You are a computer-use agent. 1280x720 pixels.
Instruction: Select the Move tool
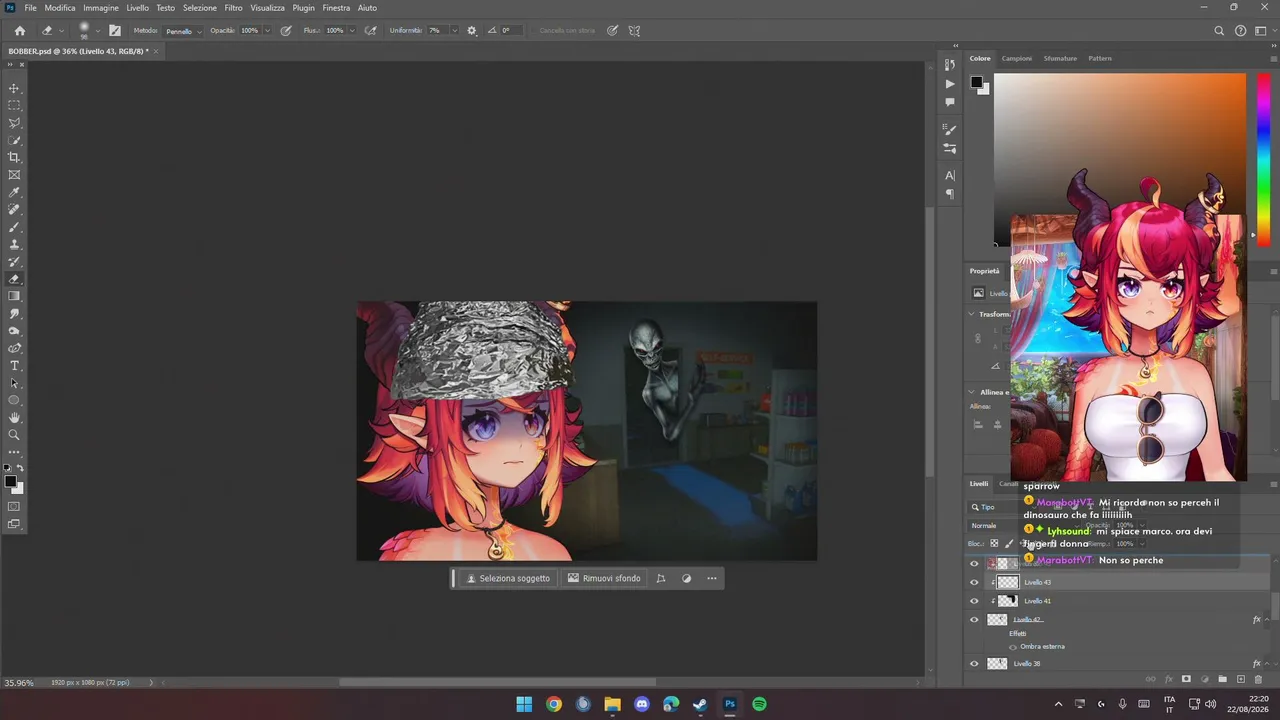click(14, 88)
